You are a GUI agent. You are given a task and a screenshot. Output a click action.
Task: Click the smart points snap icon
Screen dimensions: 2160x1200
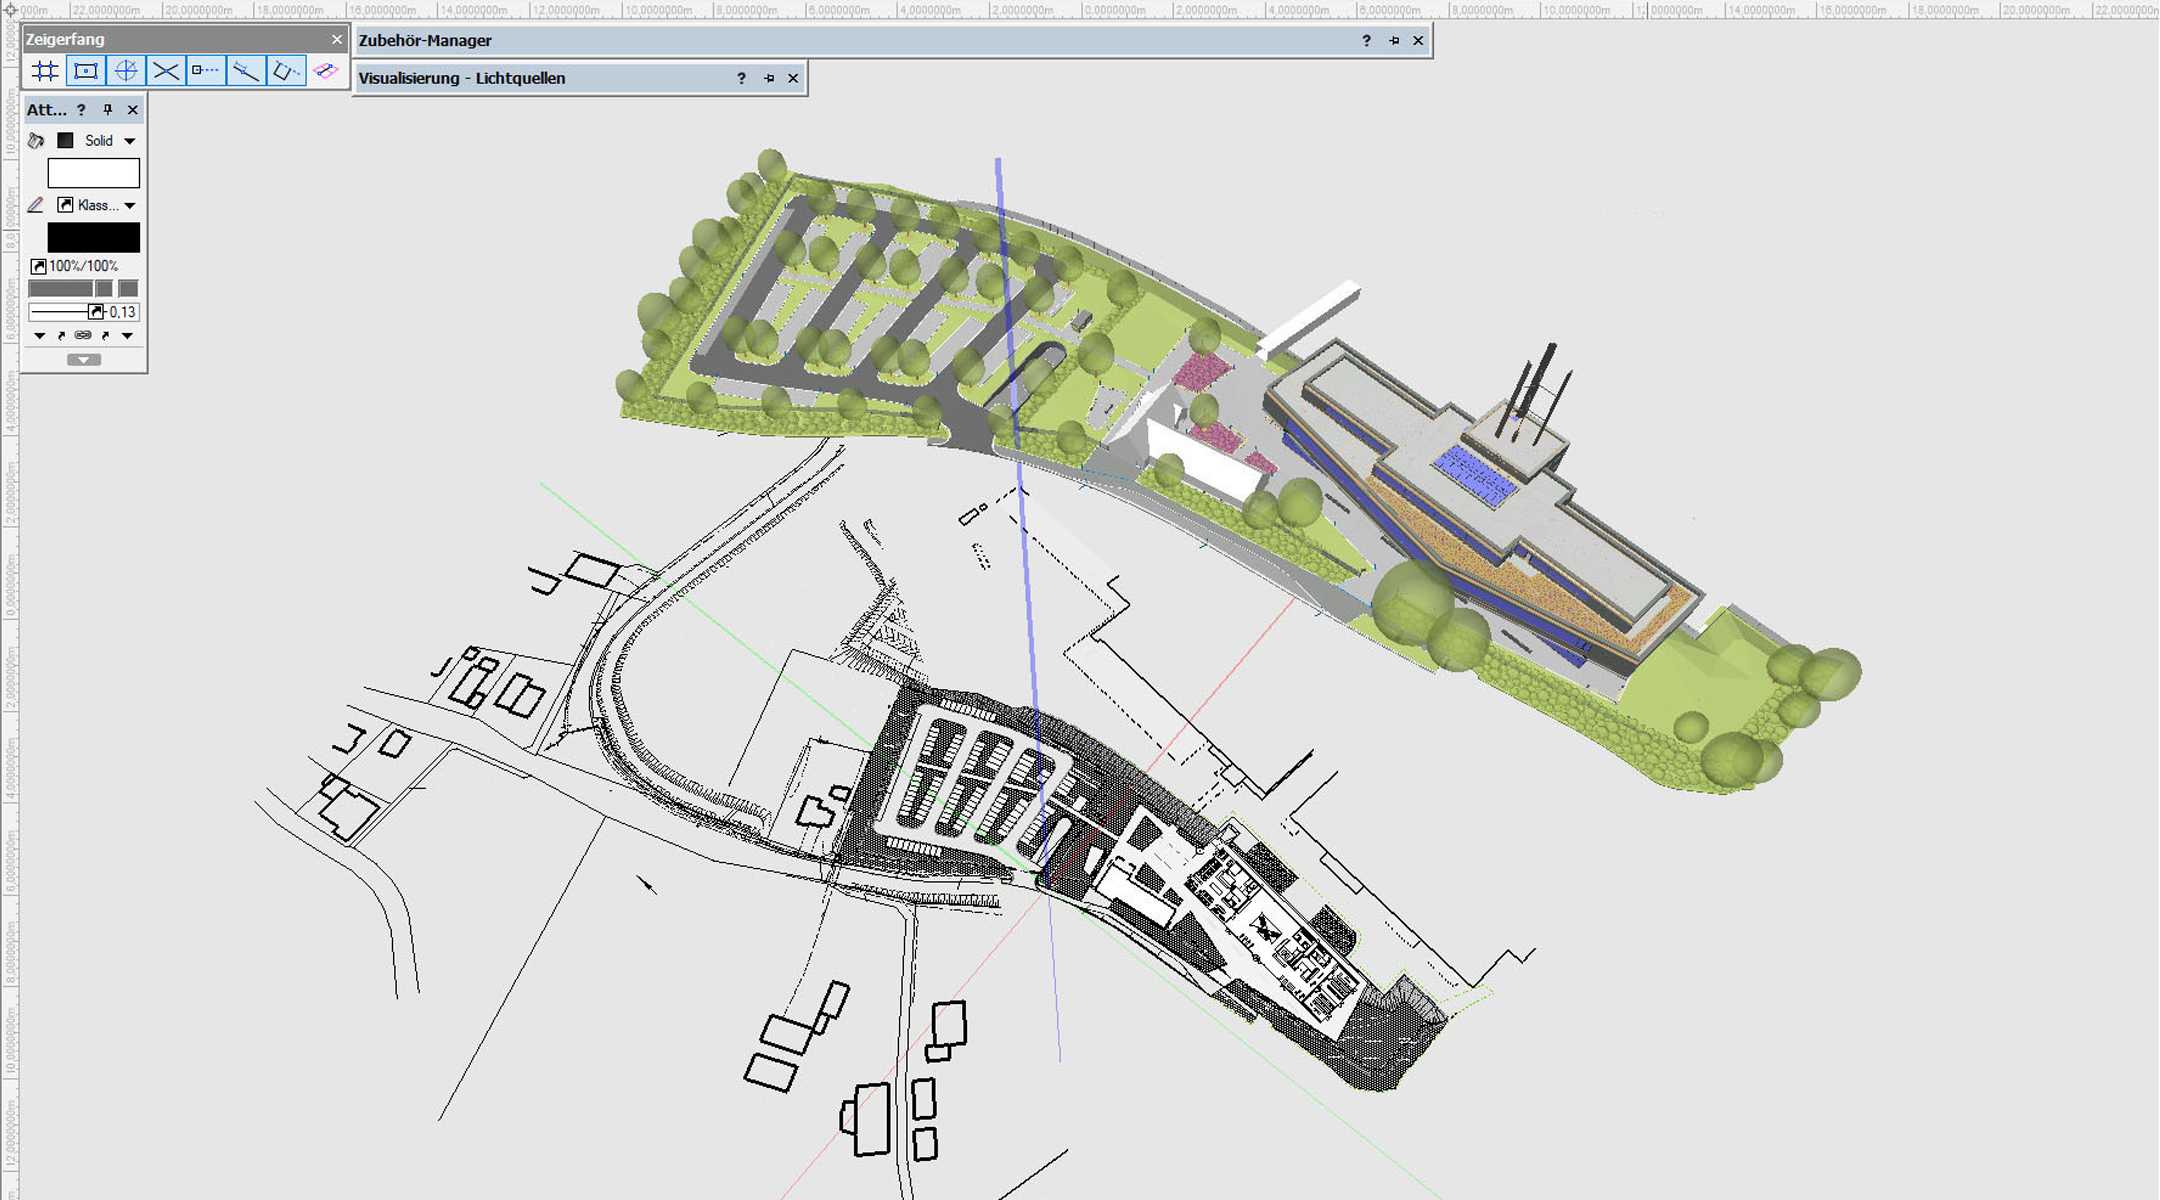point(206,71)
